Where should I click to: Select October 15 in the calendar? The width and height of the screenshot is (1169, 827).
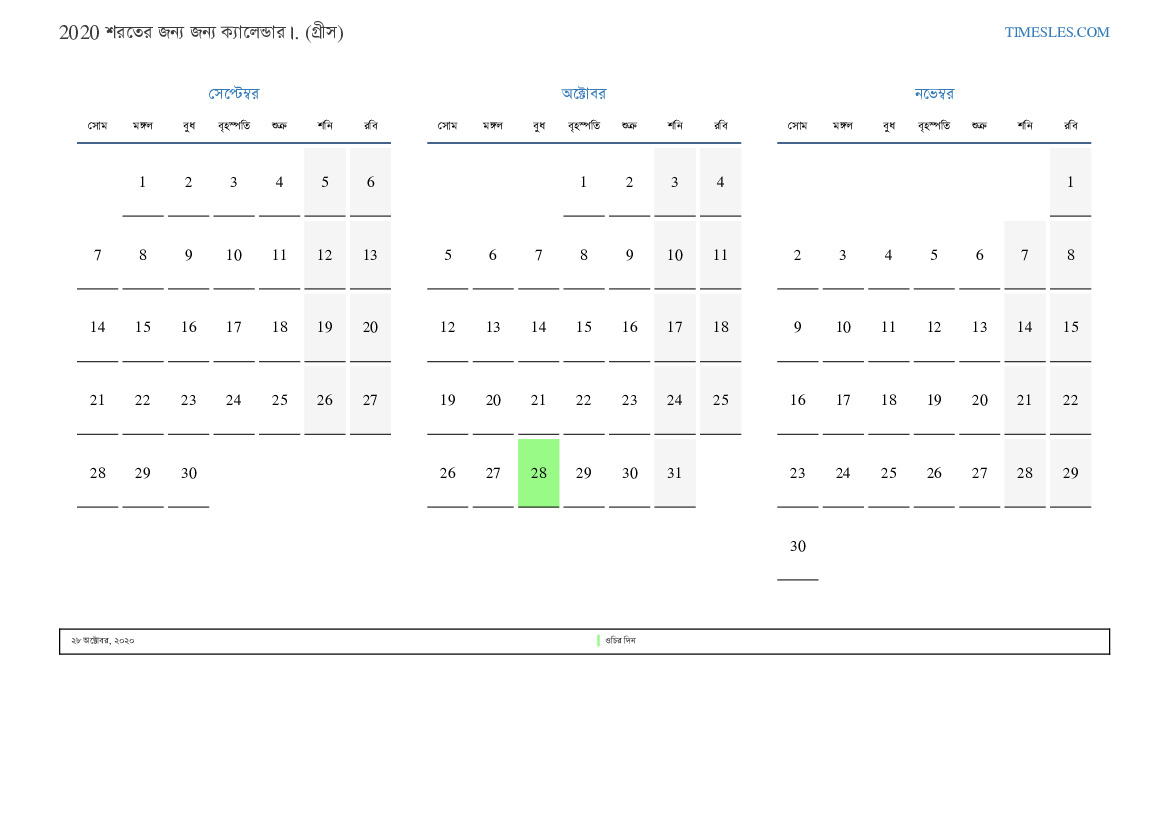pos(584,327)
